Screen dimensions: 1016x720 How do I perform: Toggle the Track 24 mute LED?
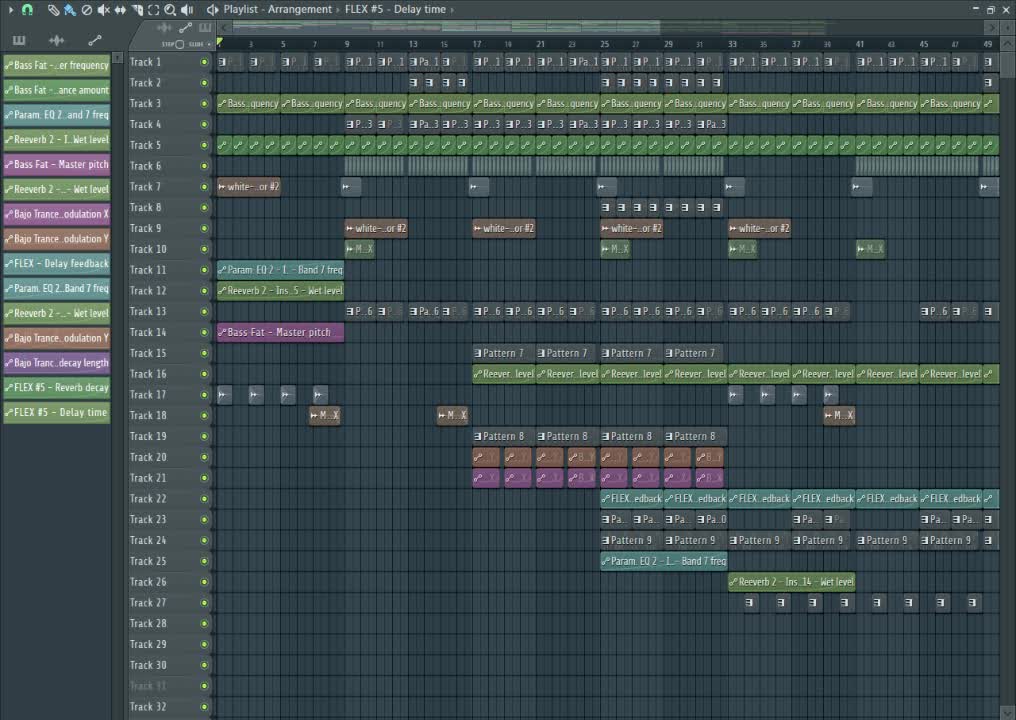[204, 540]
